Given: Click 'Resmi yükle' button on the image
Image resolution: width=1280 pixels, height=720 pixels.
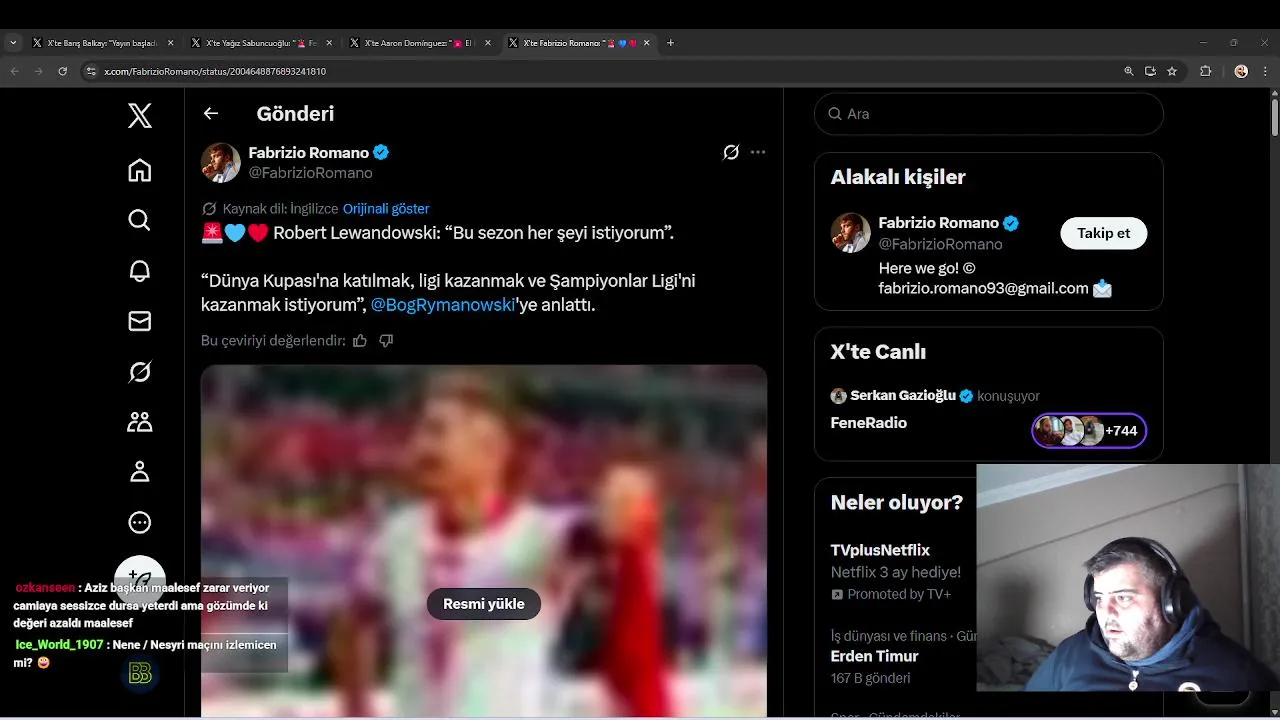Looking at the screenshot, I should coord(484,604).
